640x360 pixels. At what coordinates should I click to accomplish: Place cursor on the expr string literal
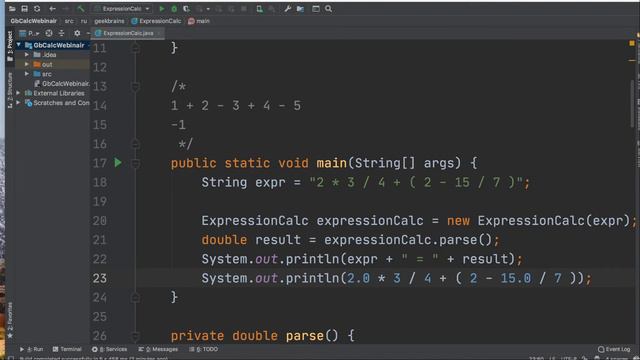416,182
